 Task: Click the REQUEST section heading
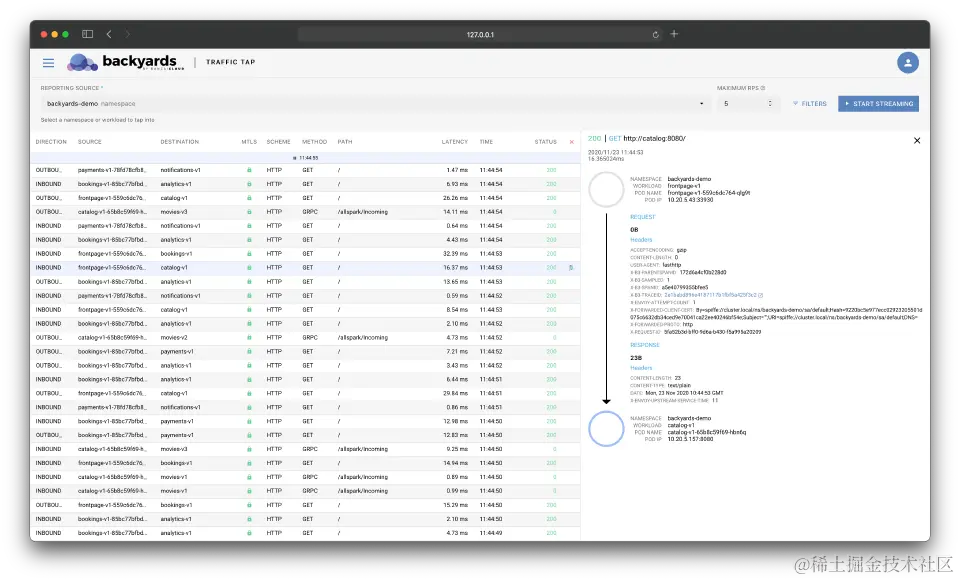coord(642,217)
